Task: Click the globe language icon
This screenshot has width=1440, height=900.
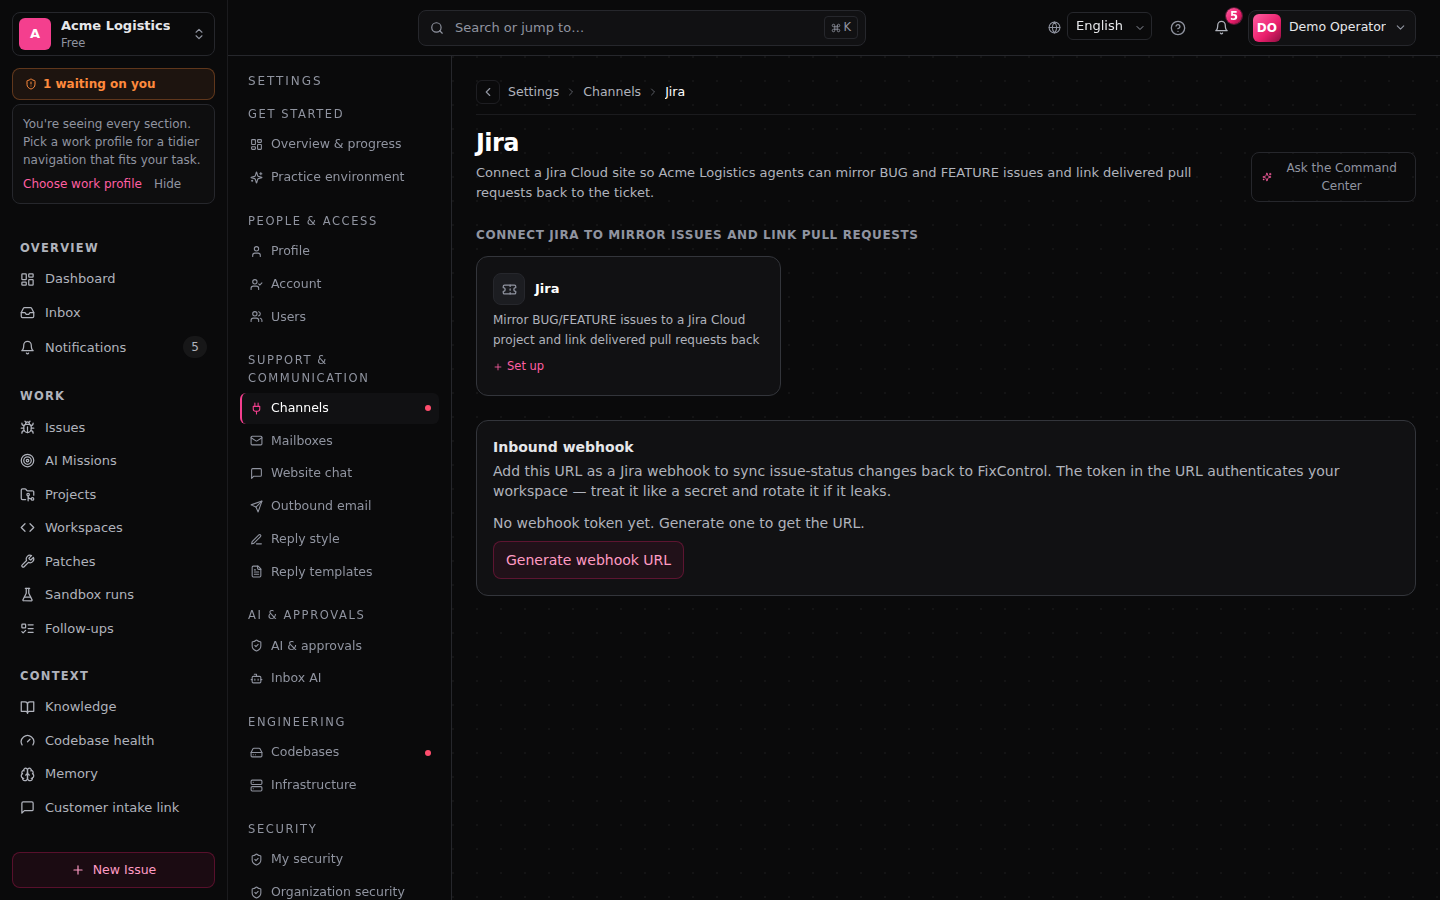Action: pos(1054,28)
